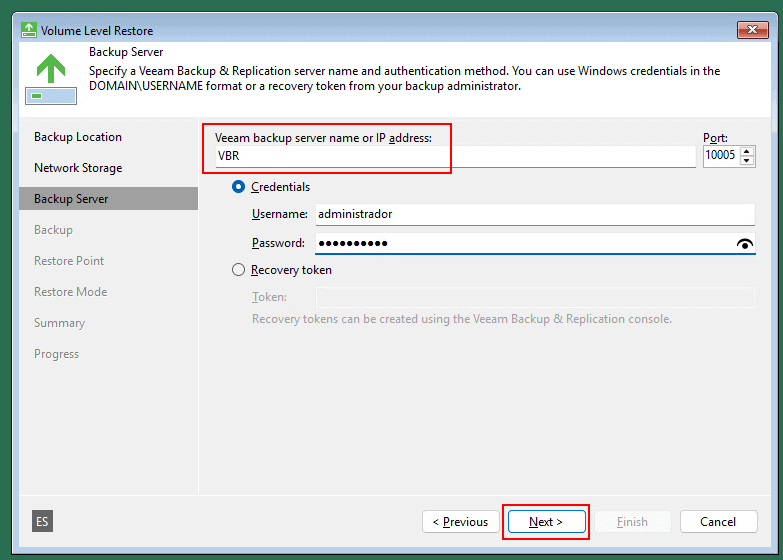Click the Volume Level Restore title bar icon
Viewport: 783px width, 560px height.
coord(28,30)
